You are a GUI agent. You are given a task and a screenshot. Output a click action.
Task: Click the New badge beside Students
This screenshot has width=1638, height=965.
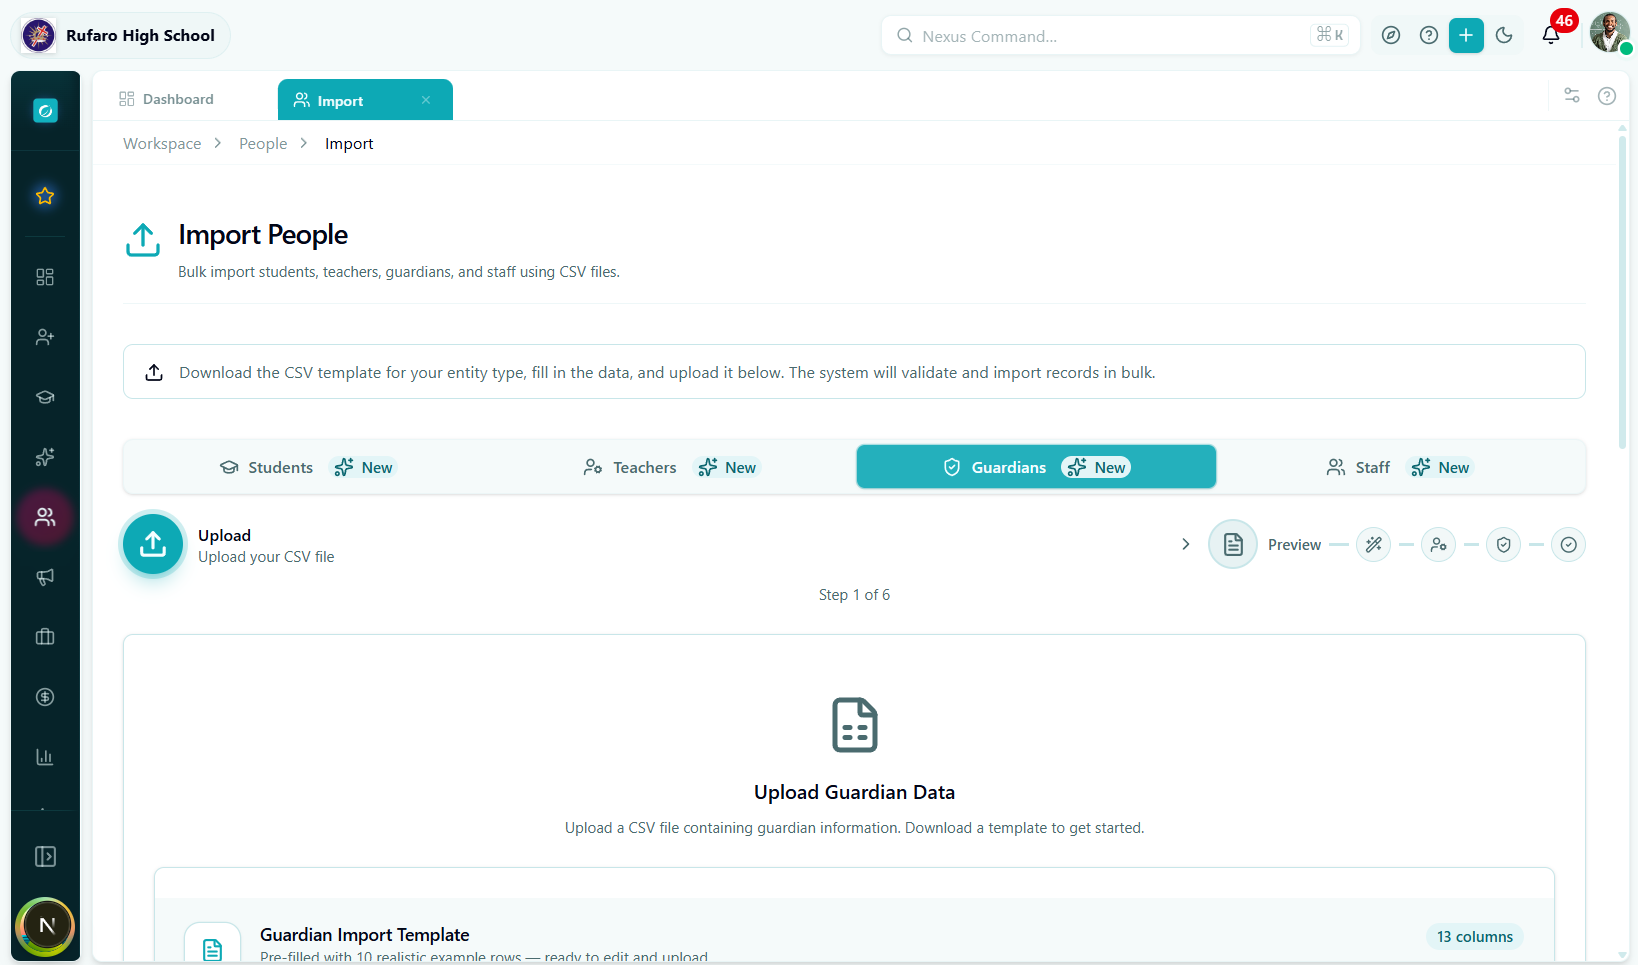[365, 467]
